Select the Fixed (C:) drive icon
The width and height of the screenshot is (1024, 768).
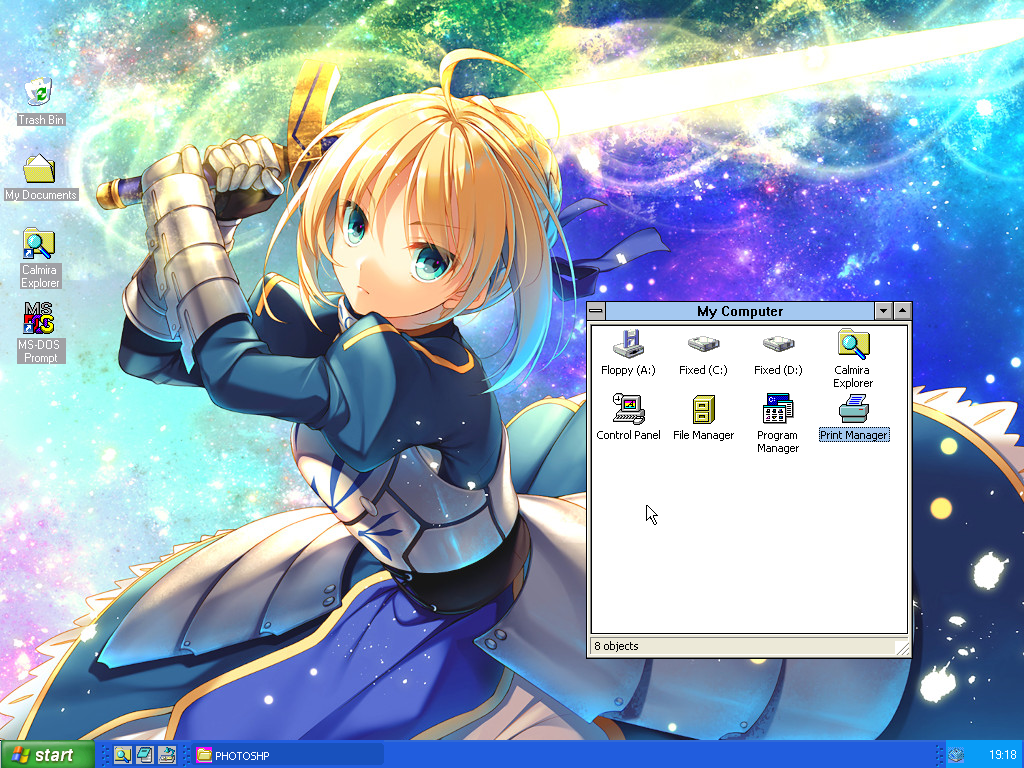coord(703,345)
